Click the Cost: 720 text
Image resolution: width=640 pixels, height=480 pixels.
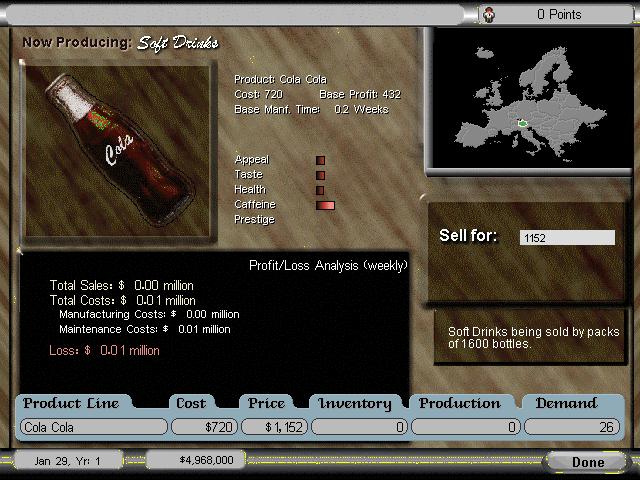[x=258, y=94]
